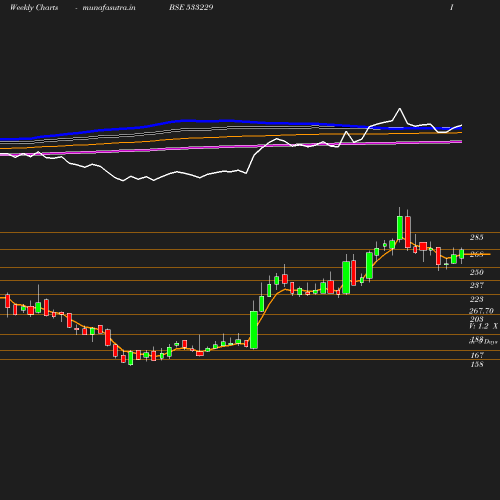
Task: Select the 167 price level label
Action: (x=477, y=355)
